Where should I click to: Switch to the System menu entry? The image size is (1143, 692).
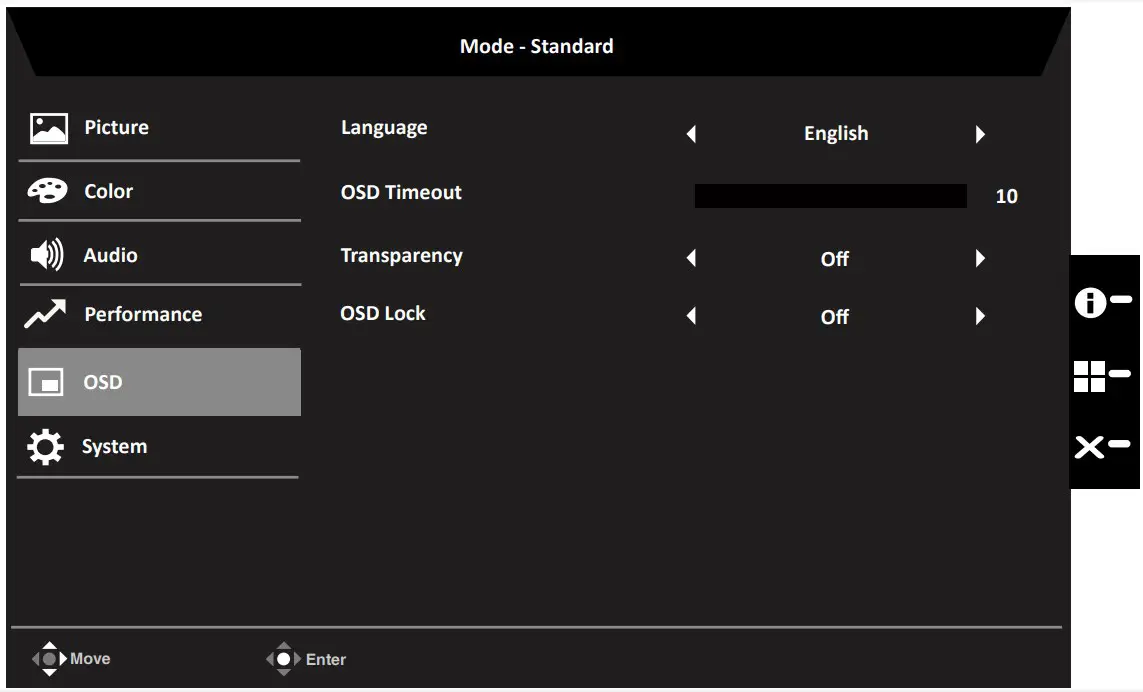[114, 446]
